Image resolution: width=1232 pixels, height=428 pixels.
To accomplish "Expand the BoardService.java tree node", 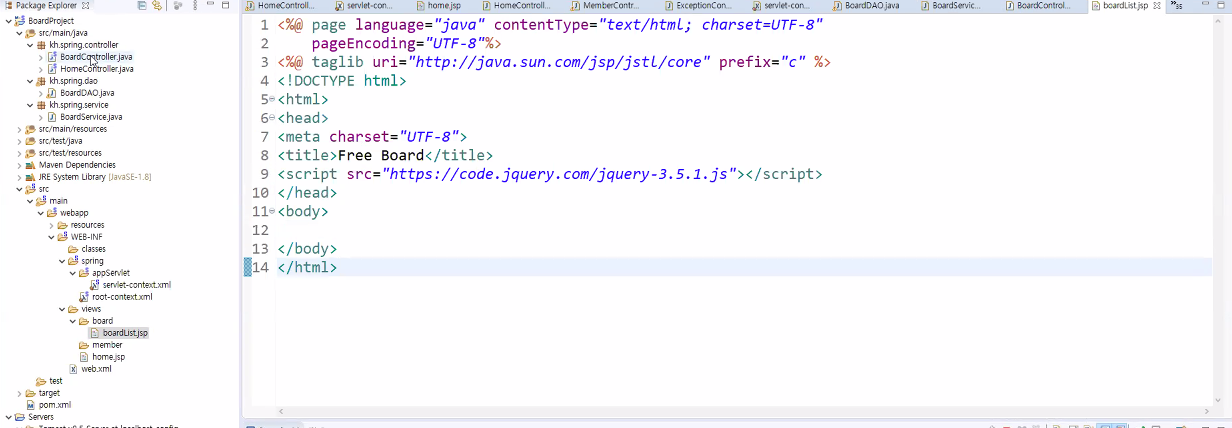I will tap(41, 117).
